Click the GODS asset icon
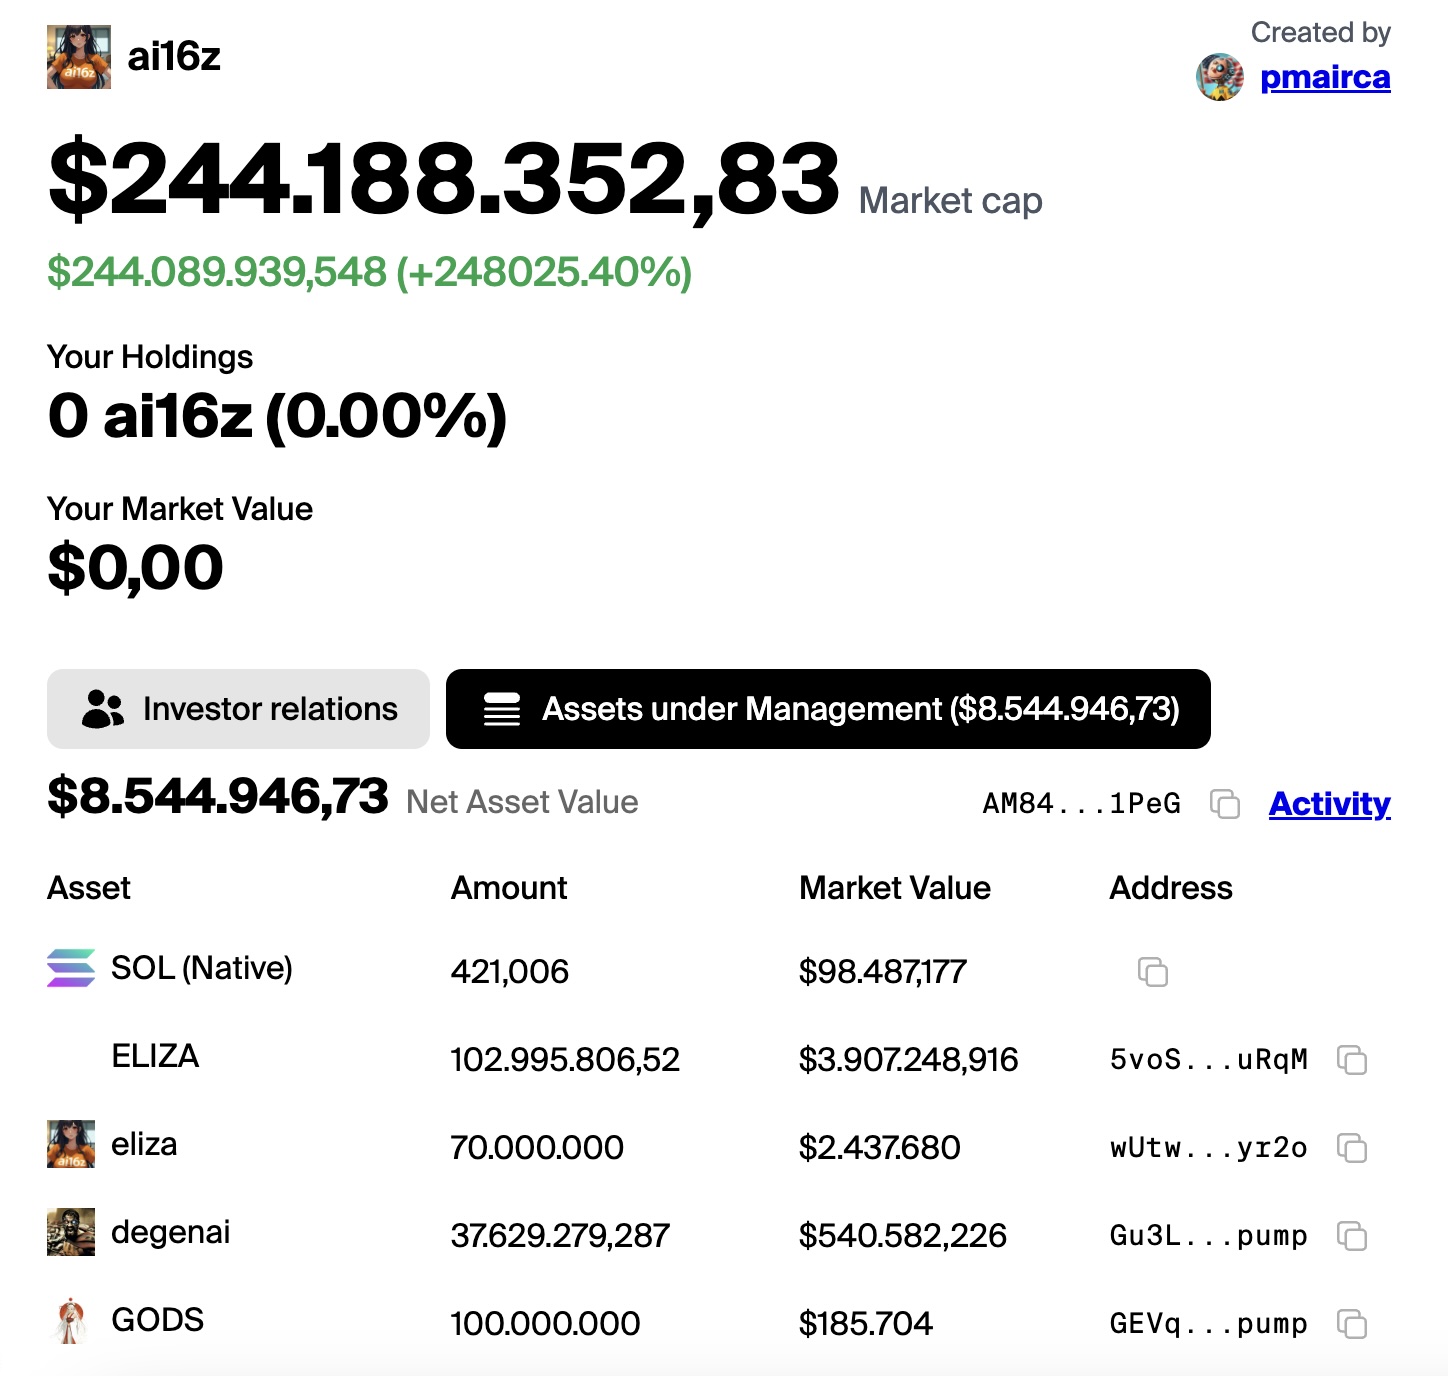Screen dimensions: 1448x1376 point(70,1320)
